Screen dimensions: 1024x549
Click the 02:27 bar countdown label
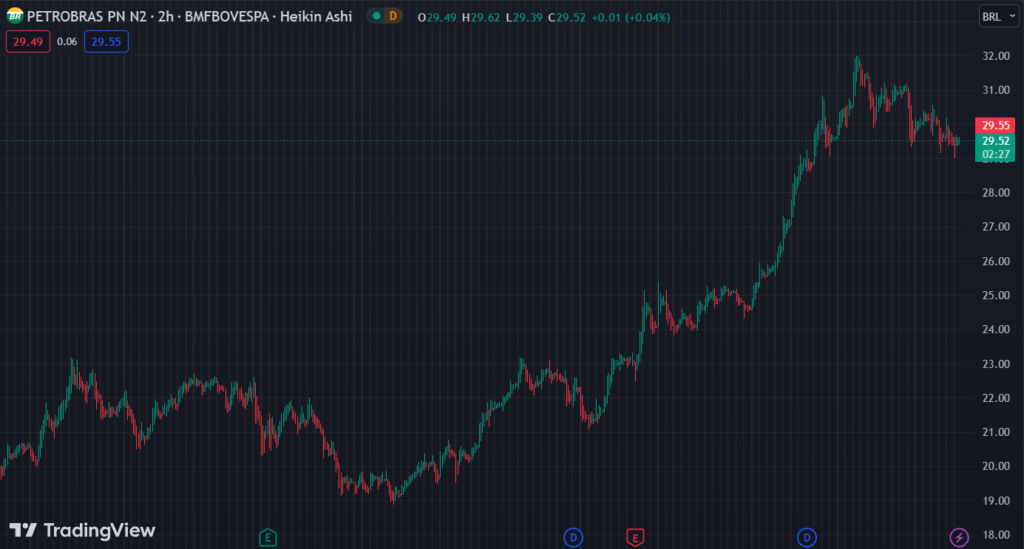pos(995,155)
